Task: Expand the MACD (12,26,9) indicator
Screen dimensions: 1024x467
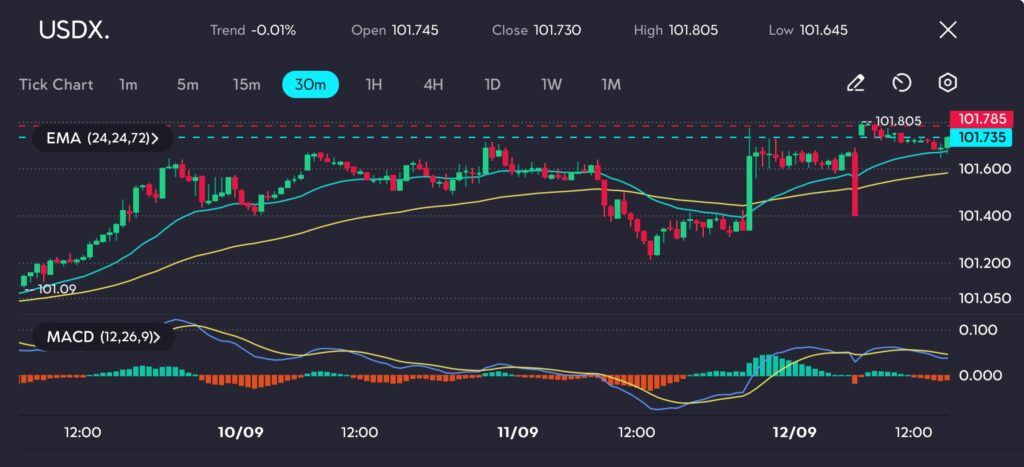Action: (102, 337)
